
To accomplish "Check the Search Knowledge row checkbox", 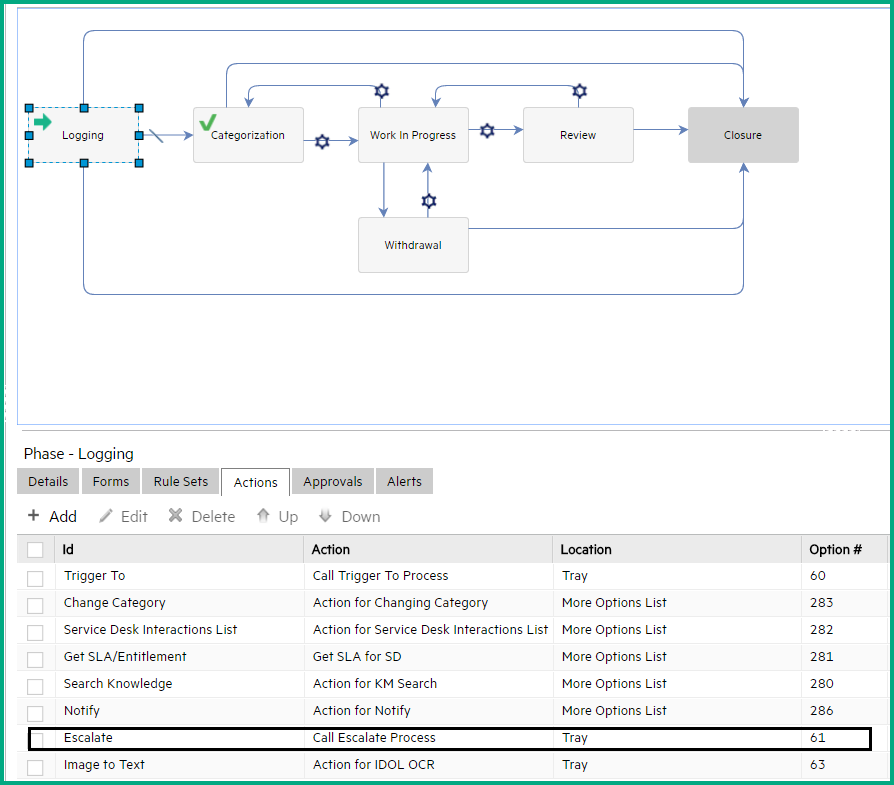I will click(x=35, y=686).
